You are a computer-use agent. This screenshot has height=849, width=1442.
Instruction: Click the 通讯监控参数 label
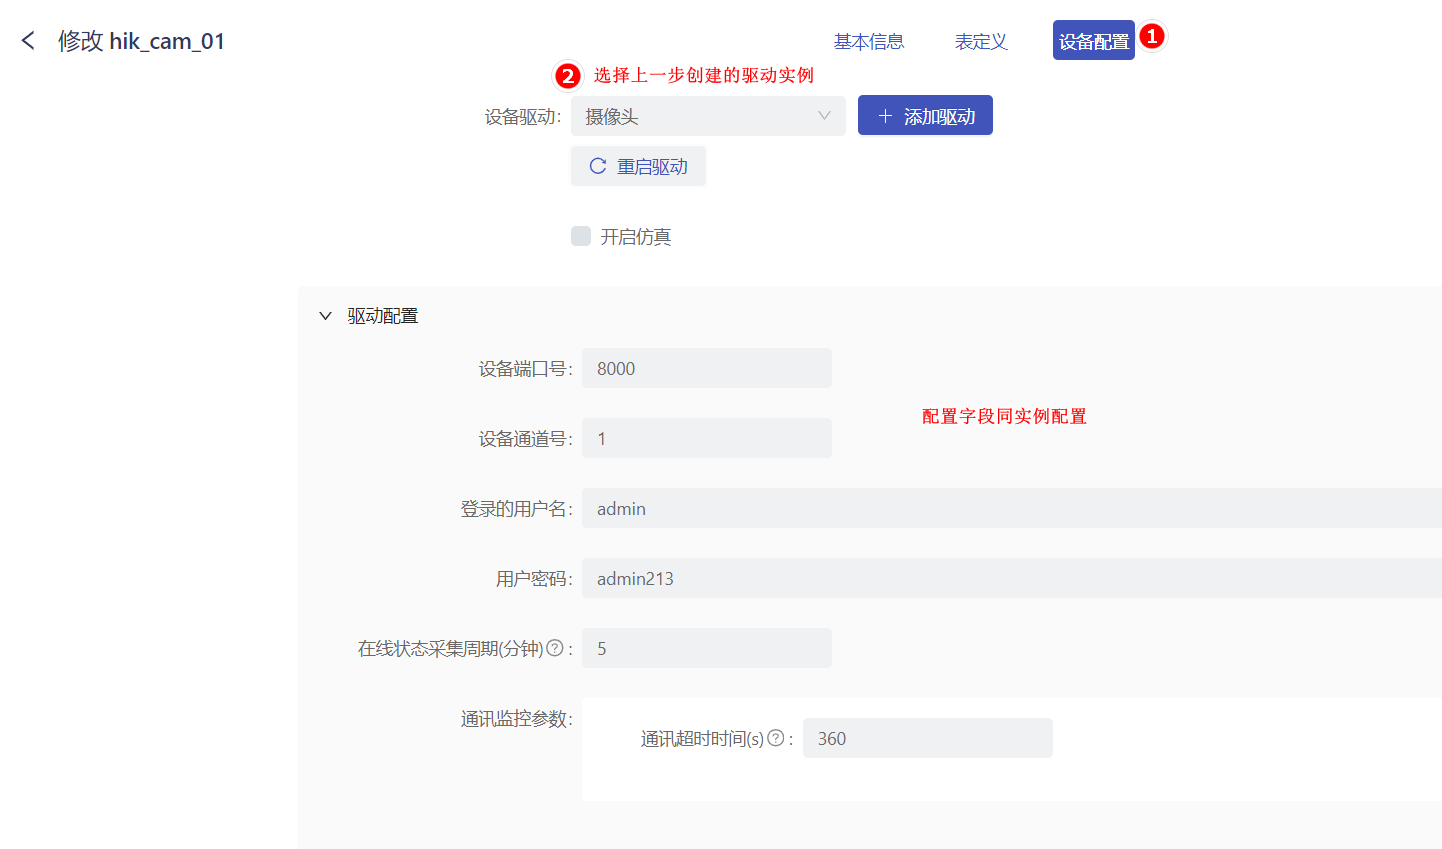pos(517,719)
